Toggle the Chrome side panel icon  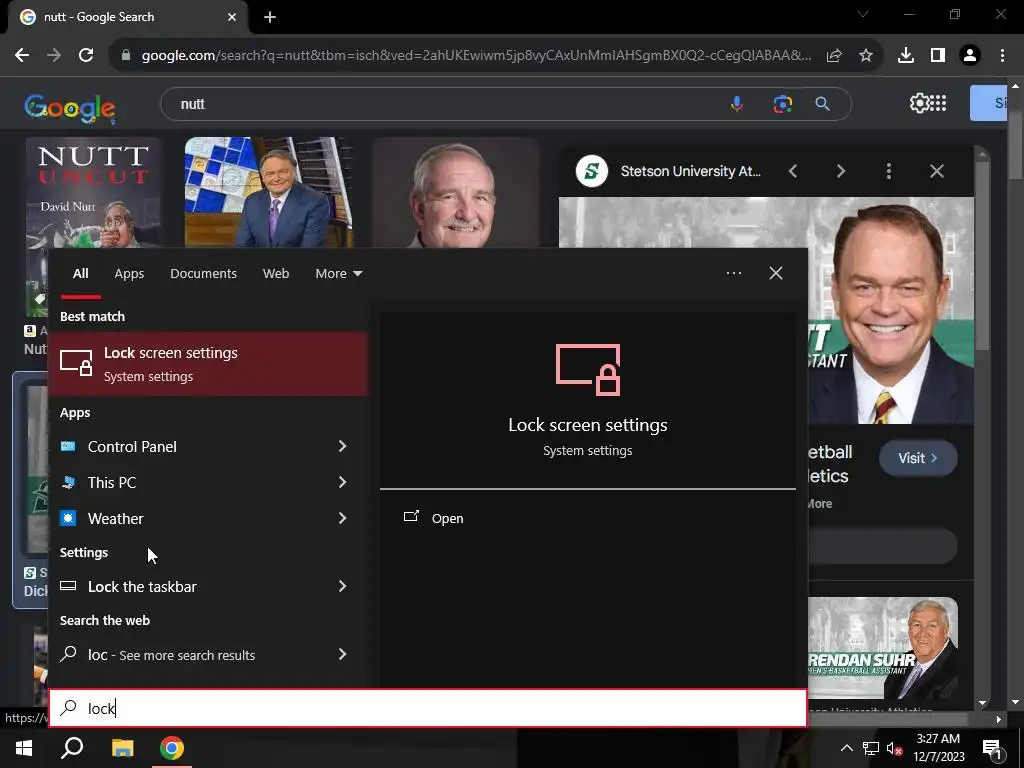(x=938, y=56)
